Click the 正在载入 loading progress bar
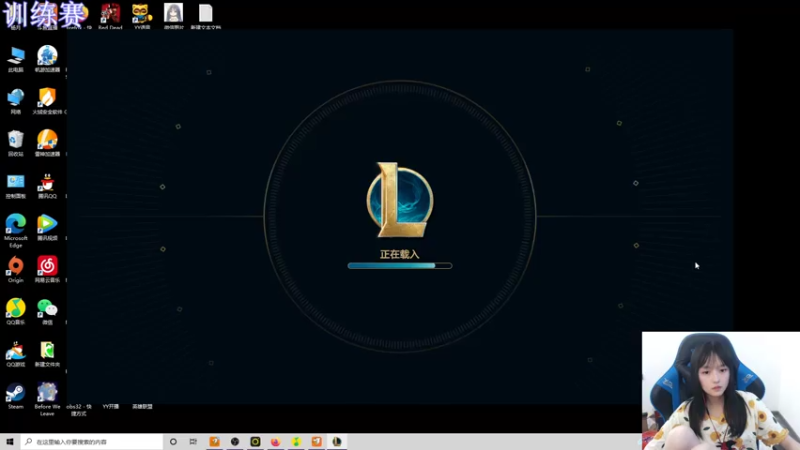This screenshot has width=800, height=450. coord(399,265)
